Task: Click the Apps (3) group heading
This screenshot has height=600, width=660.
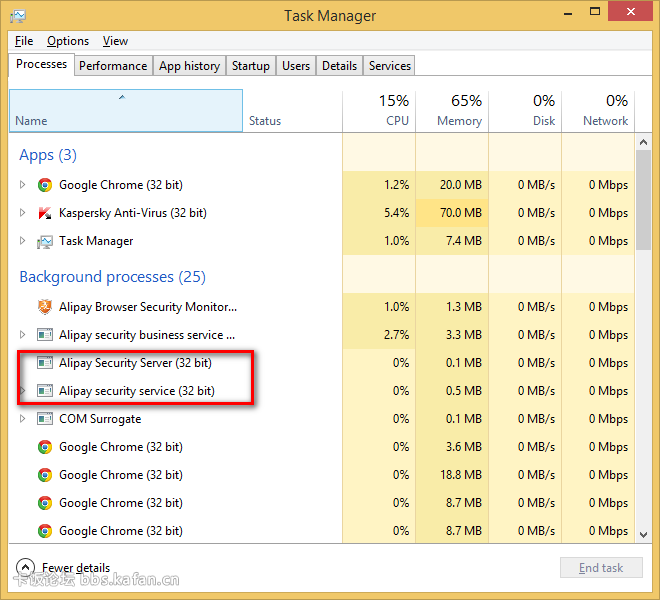Action: click(x=48, y=155)
